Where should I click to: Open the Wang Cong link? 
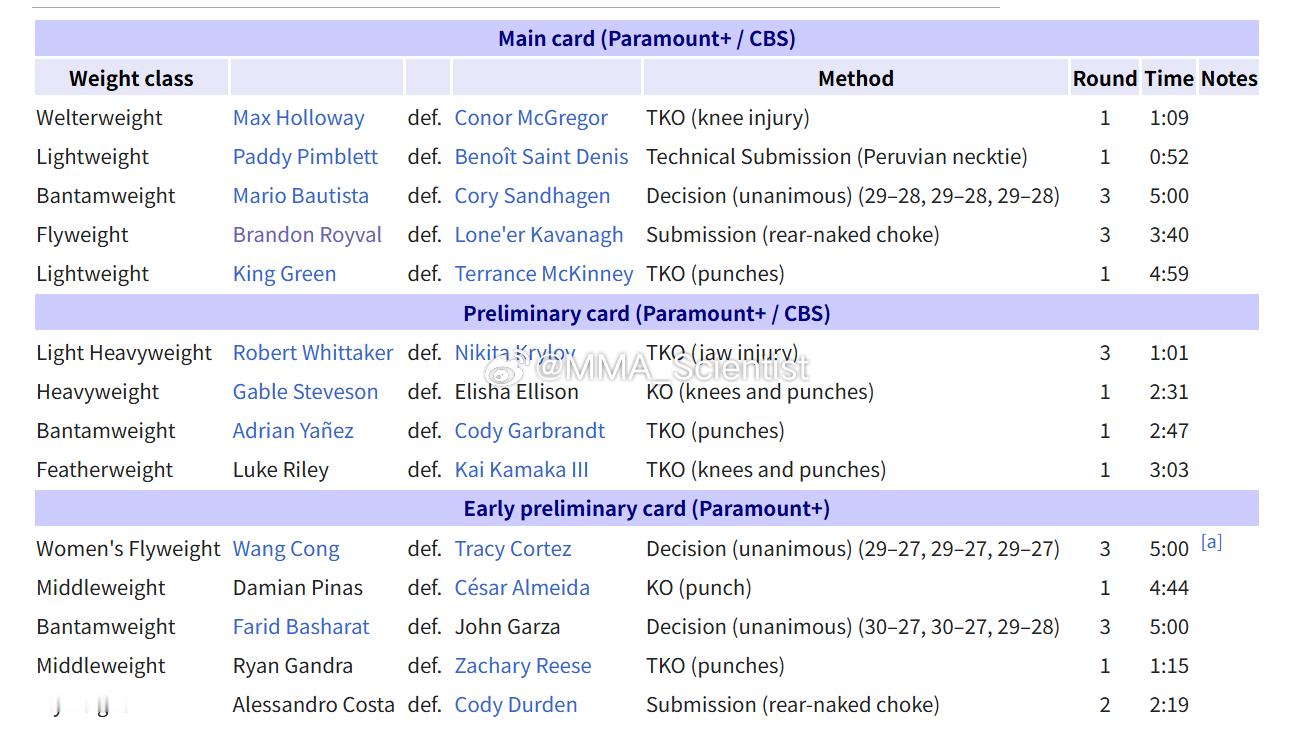pyautogui.click(x=286, y=549)
